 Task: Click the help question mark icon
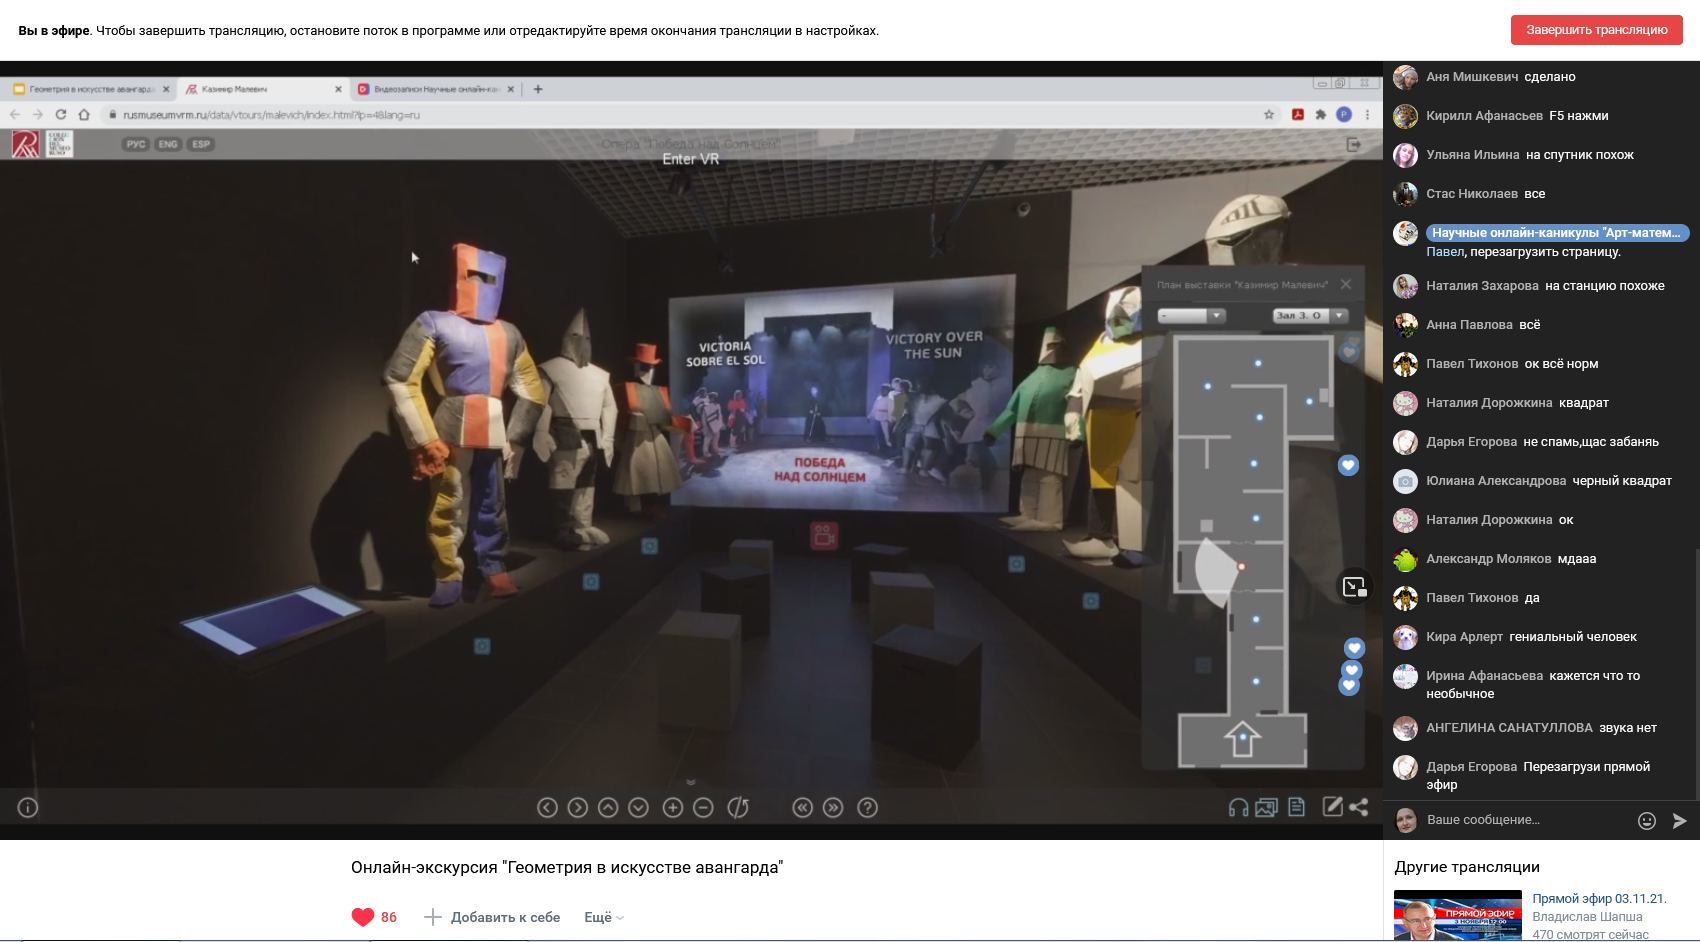(868, 807)
